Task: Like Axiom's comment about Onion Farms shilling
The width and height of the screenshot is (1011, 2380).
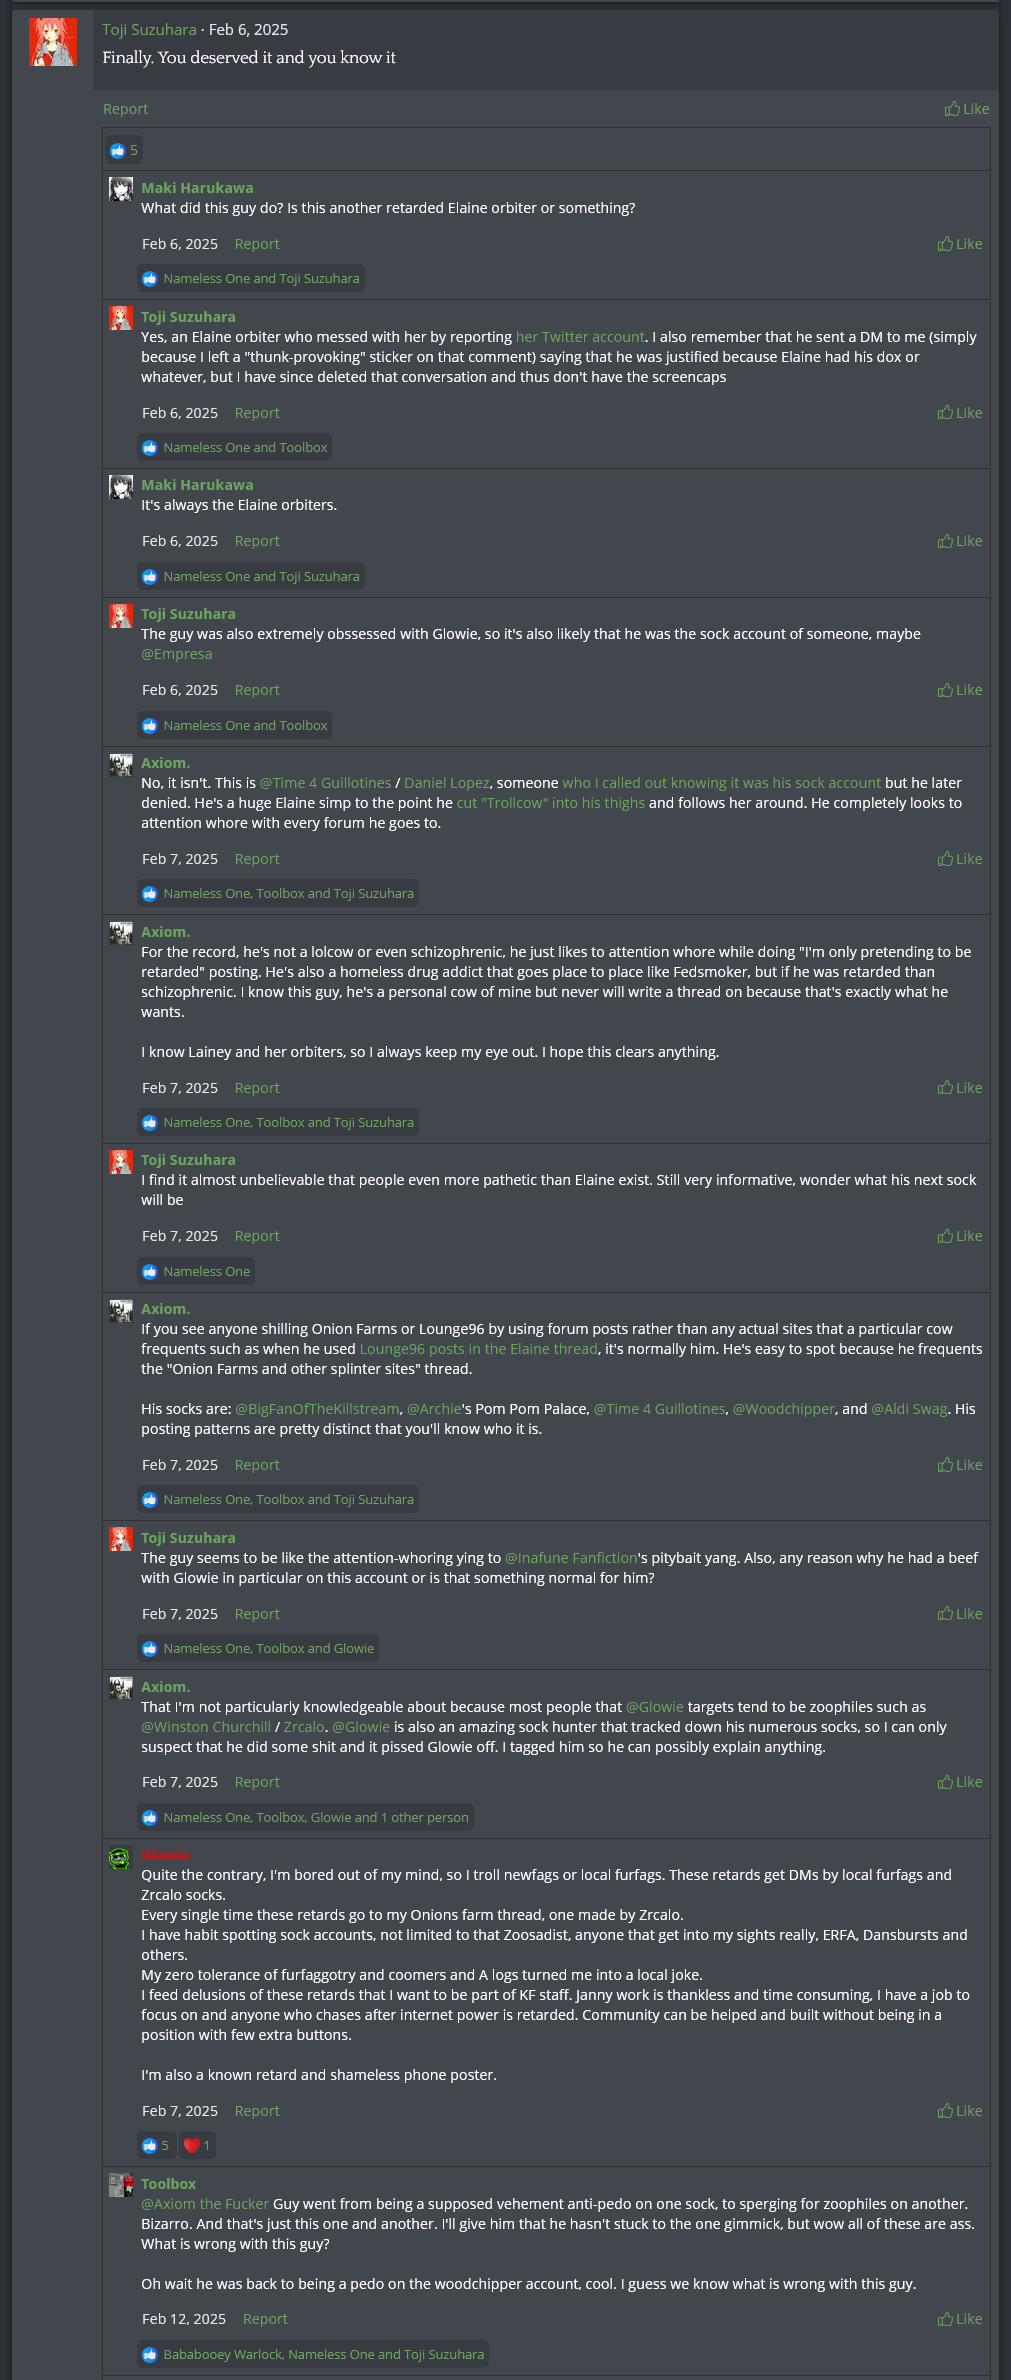Action: point(960,1465)
